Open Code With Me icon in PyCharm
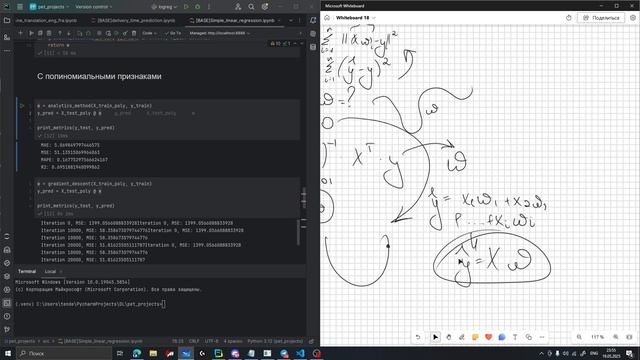This screenshot has width=640, height=360. (x=238, y=7)
